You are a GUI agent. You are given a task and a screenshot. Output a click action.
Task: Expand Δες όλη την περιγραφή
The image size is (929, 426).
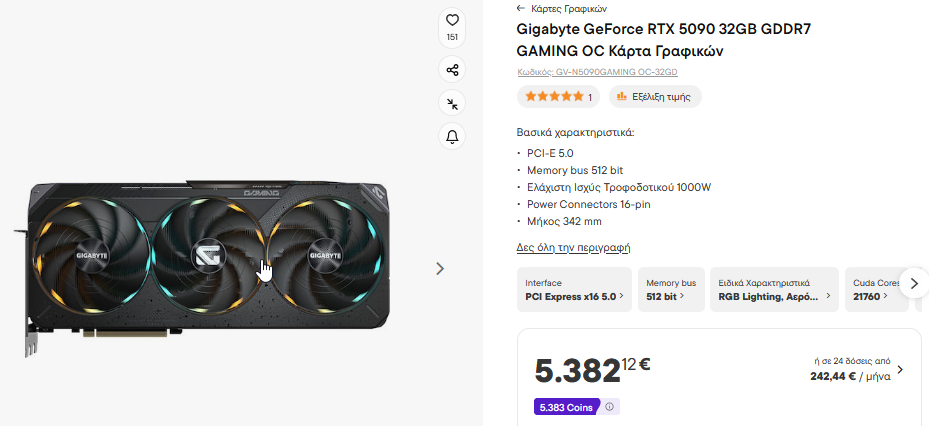[573, 247]
